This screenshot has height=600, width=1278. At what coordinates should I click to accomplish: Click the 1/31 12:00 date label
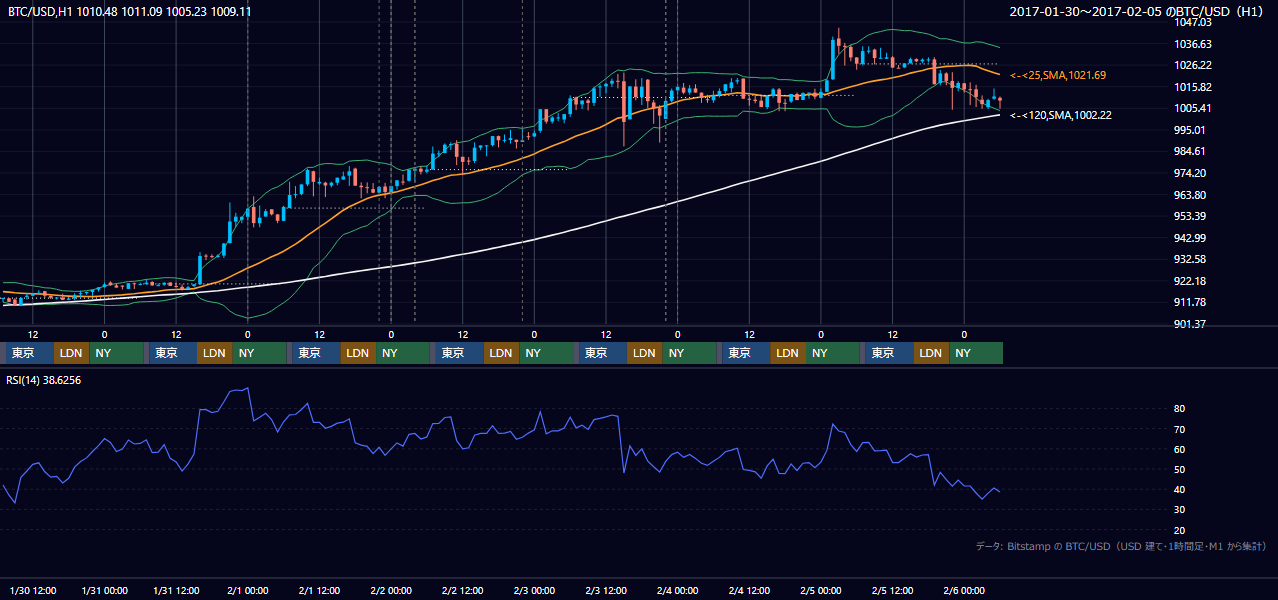[x=176, y=591]
